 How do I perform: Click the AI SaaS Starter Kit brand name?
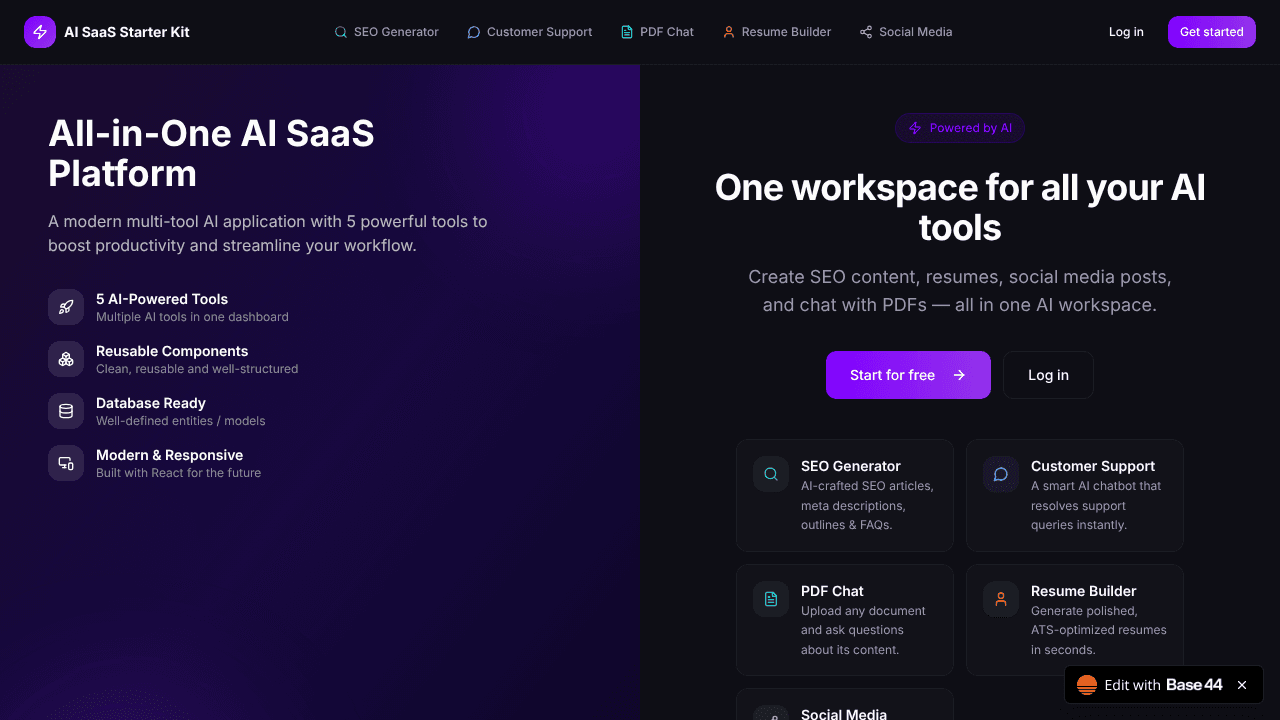coord(127,32)
